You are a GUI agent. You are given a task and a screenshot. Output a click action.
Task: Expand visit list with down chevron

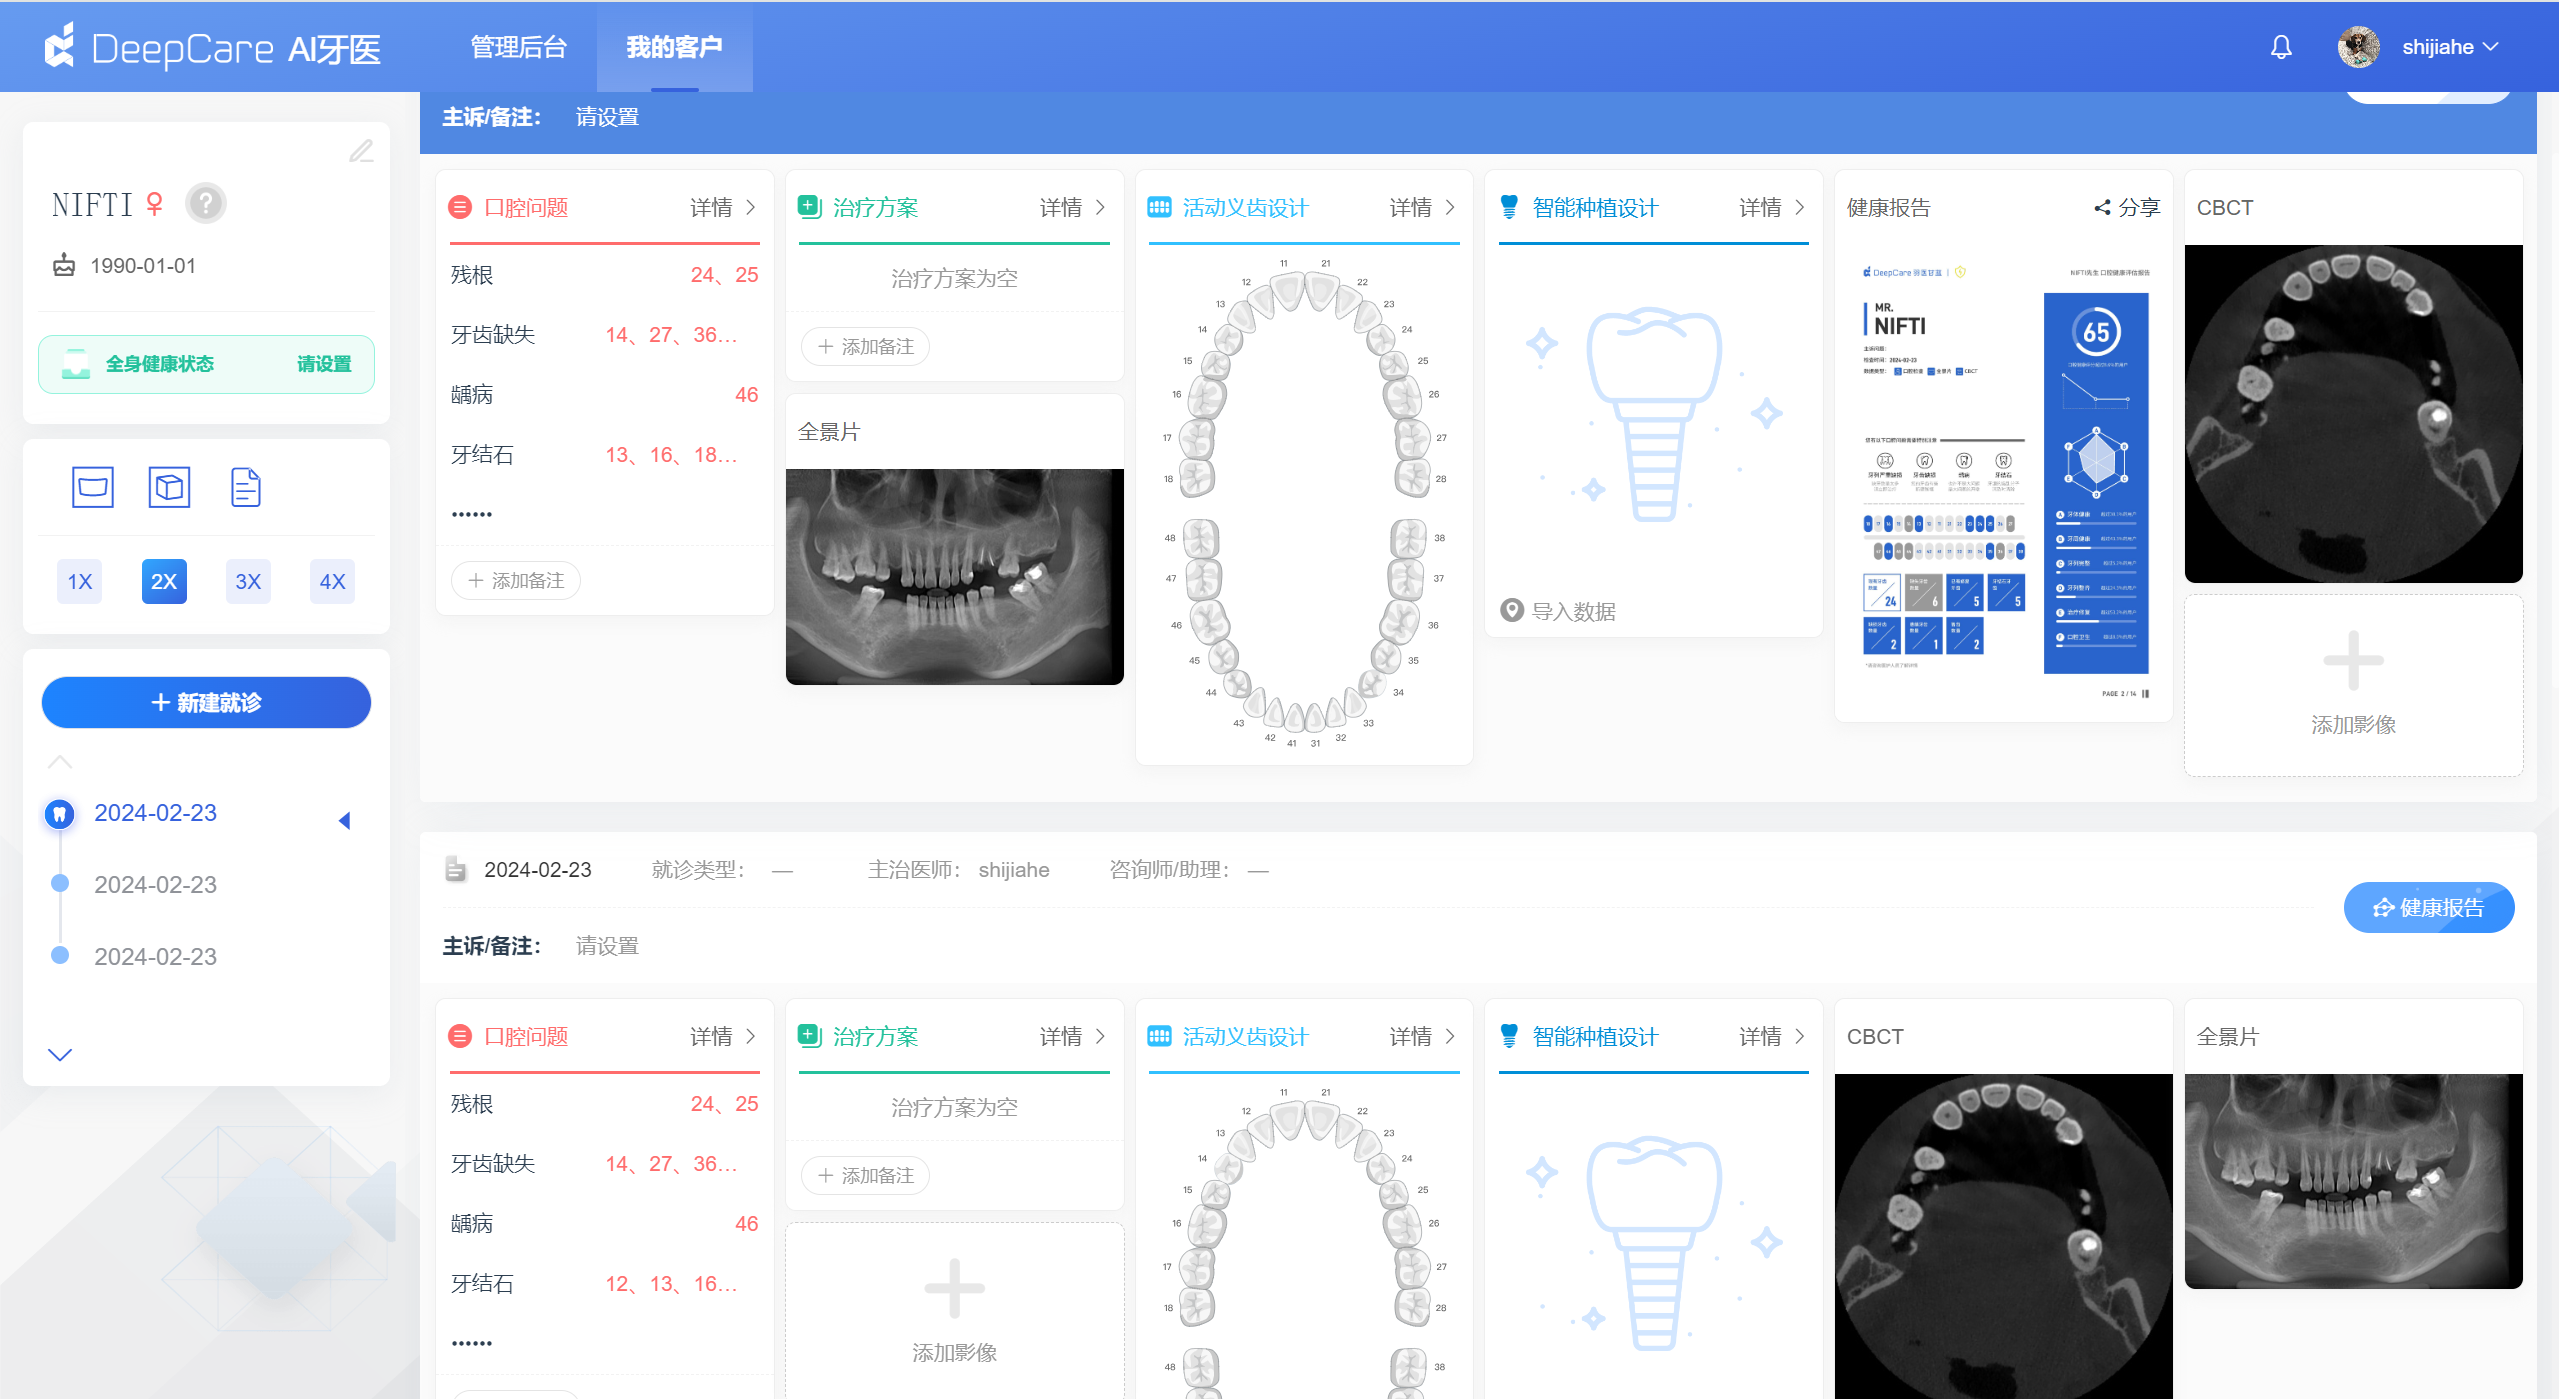coord(60,1055)
